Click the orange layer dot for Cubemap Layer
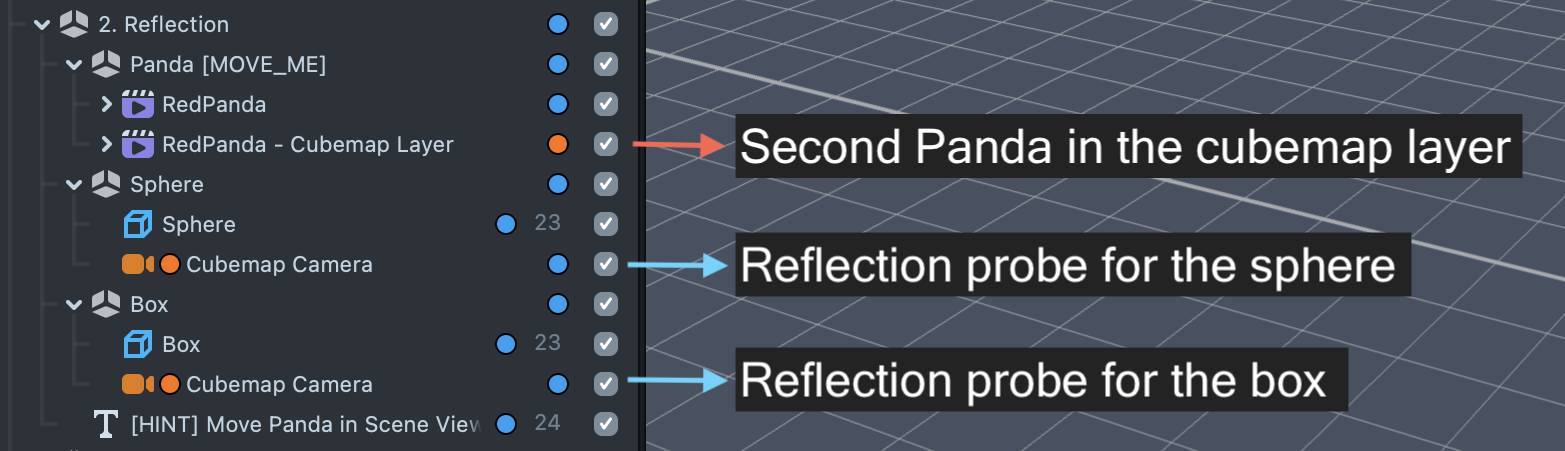The width and height of the screenshot is (1565, 451). pos(558,144)
